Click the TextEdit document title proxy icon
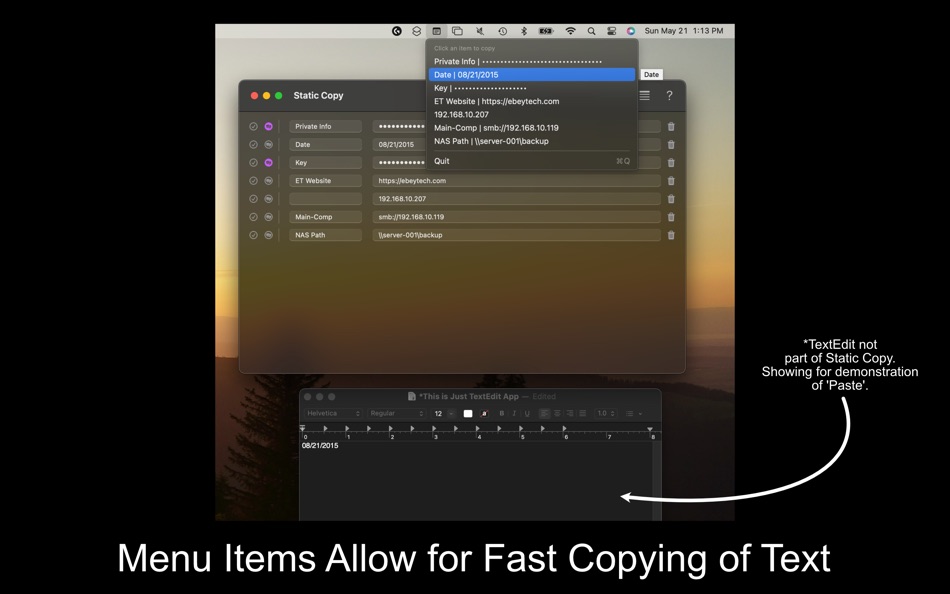Viewport: 950px width, 594px height. (412, 396)
